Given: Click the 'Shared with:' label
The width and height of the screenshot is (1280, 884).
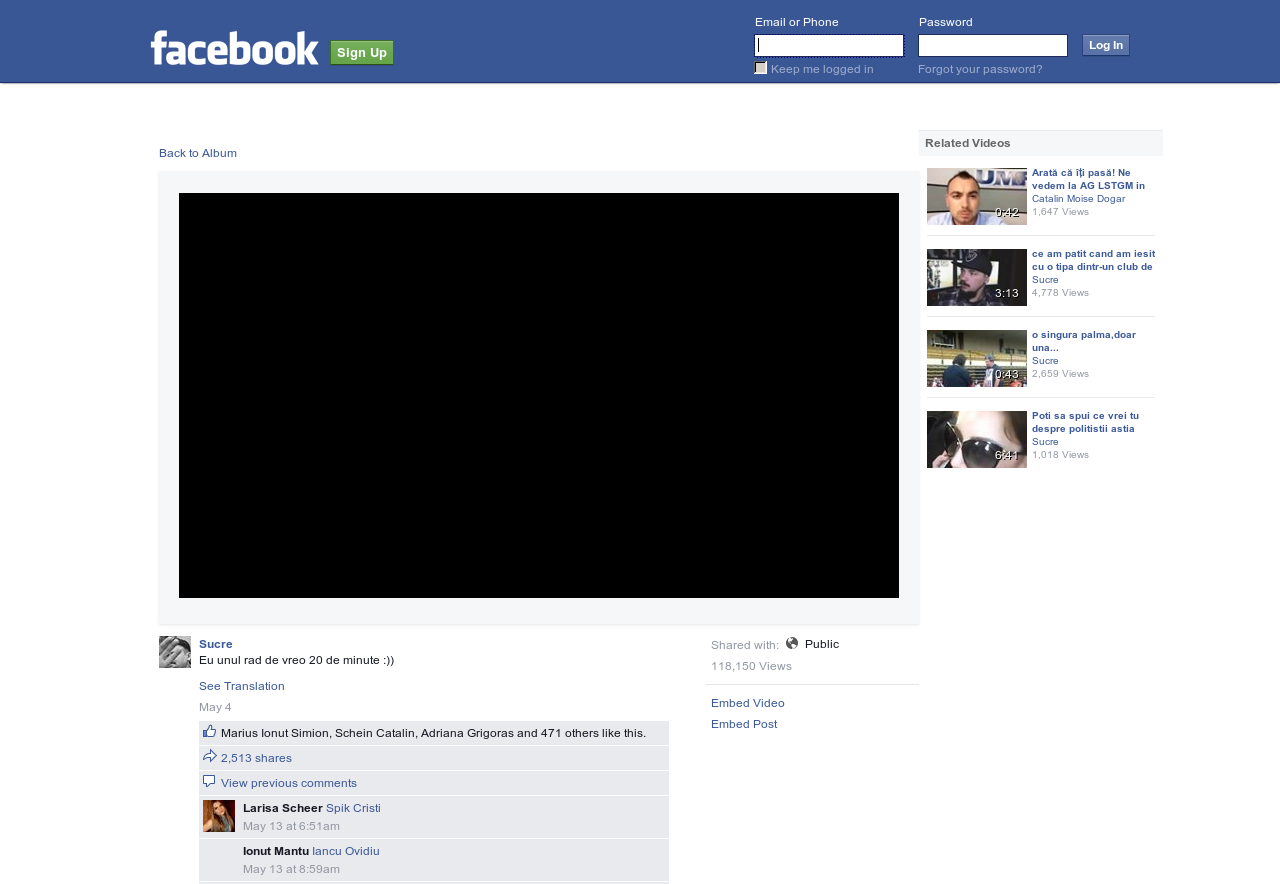Looking at the screenshot, I should click(x=745, y=645).
